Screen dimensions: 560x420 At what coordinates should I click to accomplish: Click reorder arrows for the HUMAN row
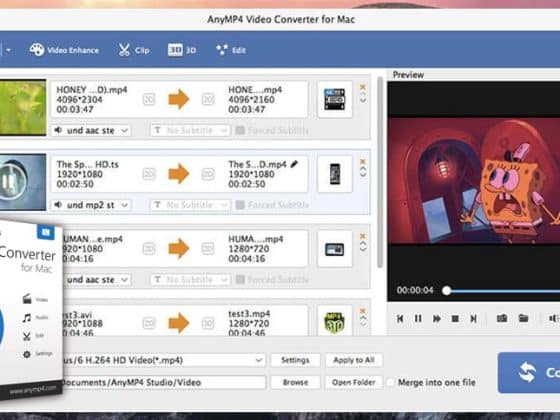click(363, 247)
